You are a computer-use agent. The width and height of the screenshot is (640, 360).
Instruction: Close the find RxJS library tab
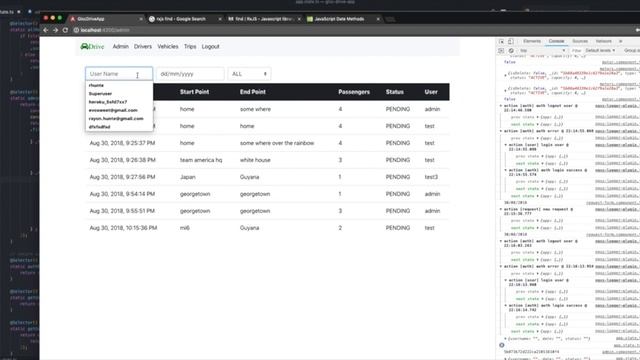point(299,19)
